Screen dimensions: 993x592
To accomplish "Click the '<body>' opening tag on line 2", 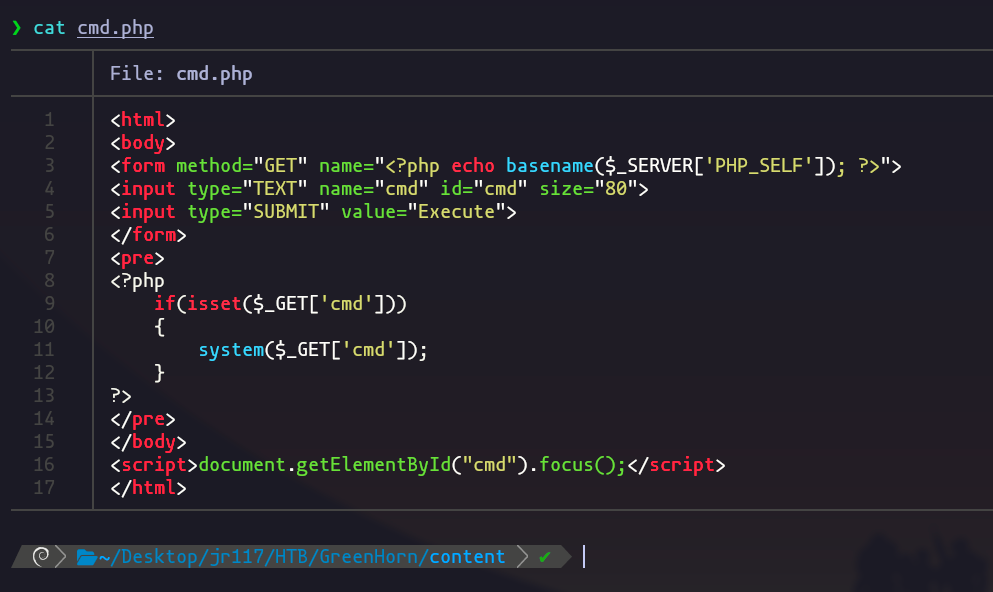I will click(143, 142).
